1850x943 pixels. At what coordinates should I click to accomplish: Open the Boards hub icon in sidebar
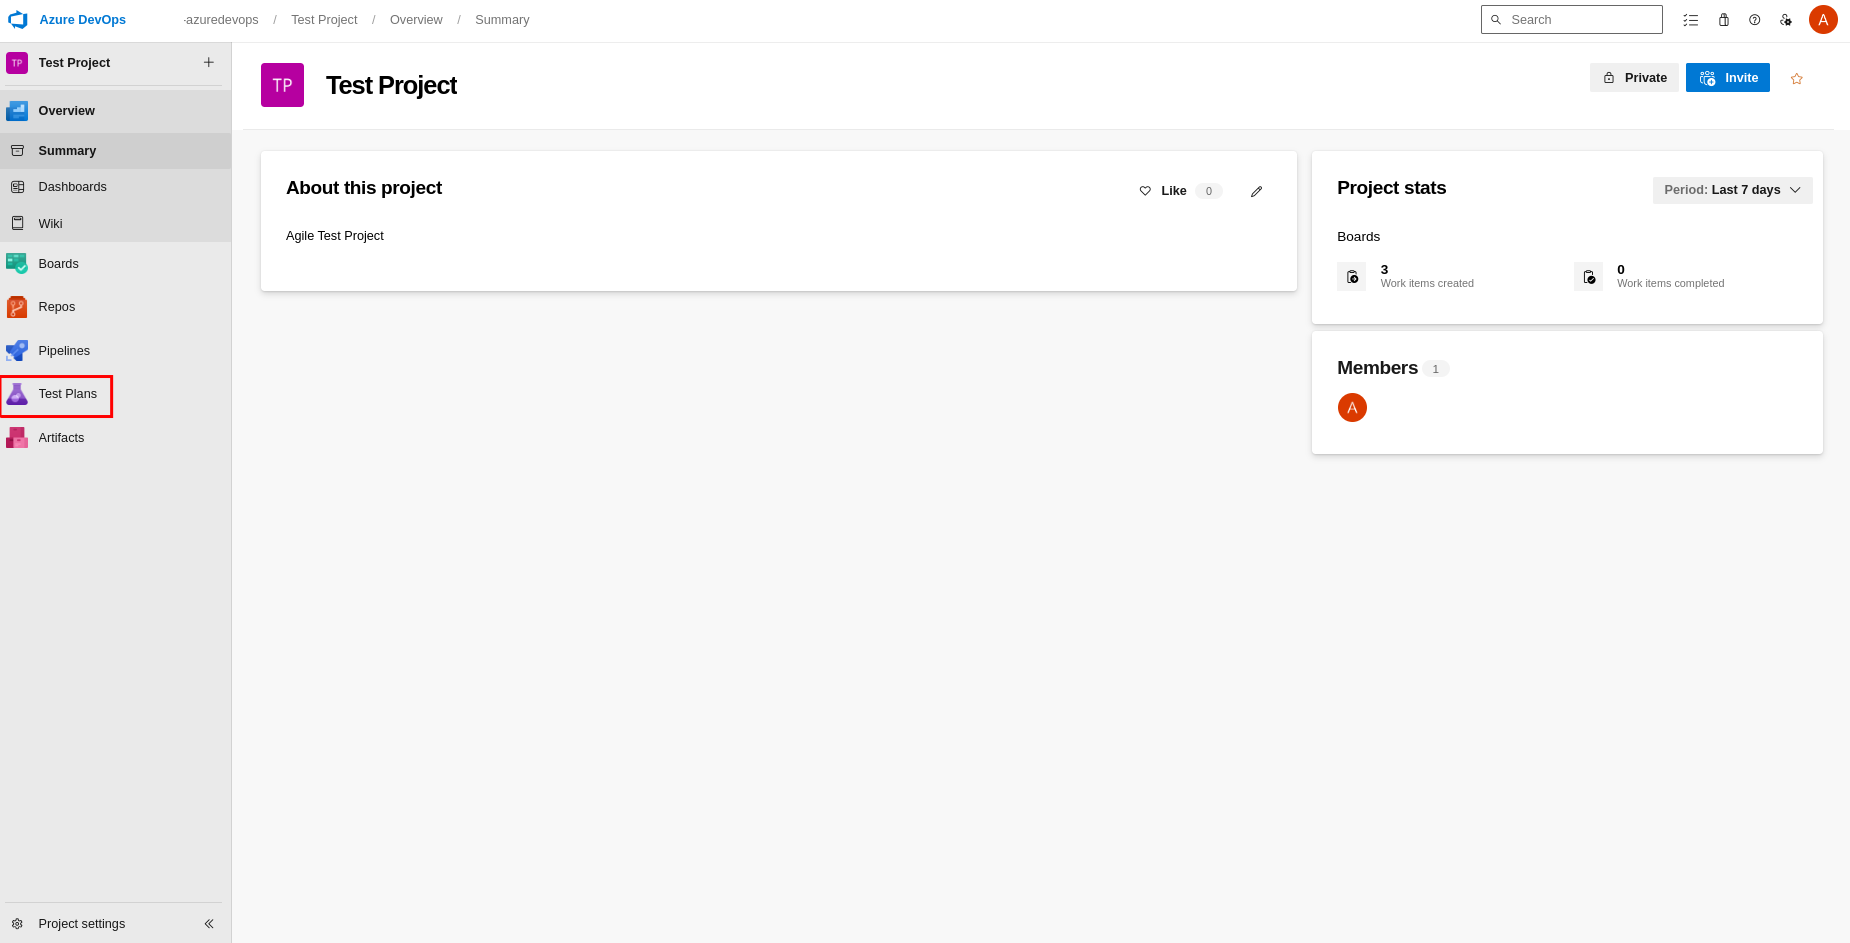click(17, 264)
